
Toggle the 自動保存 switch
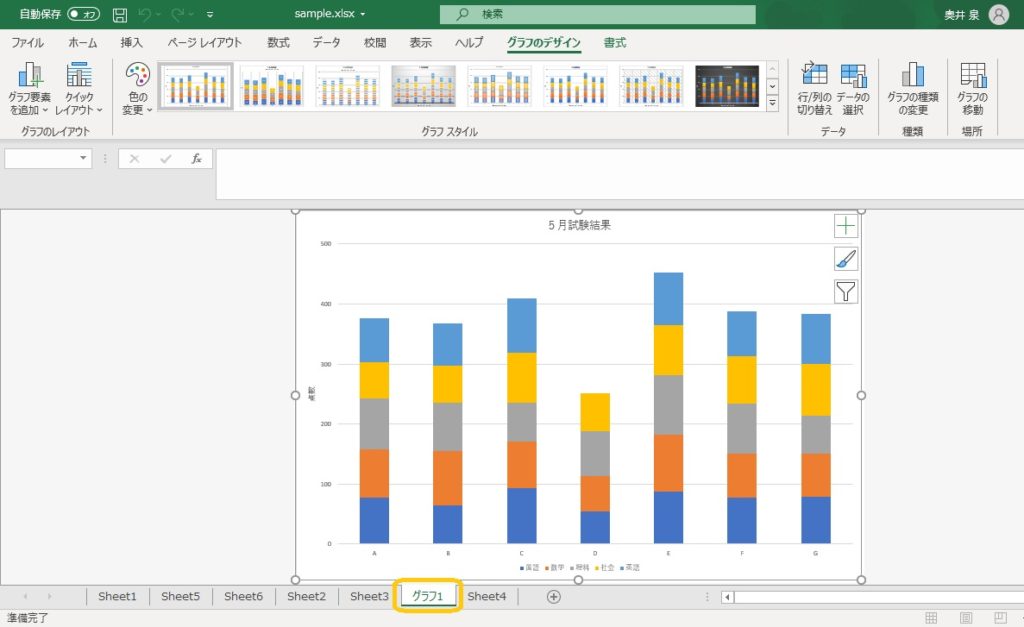83,15
